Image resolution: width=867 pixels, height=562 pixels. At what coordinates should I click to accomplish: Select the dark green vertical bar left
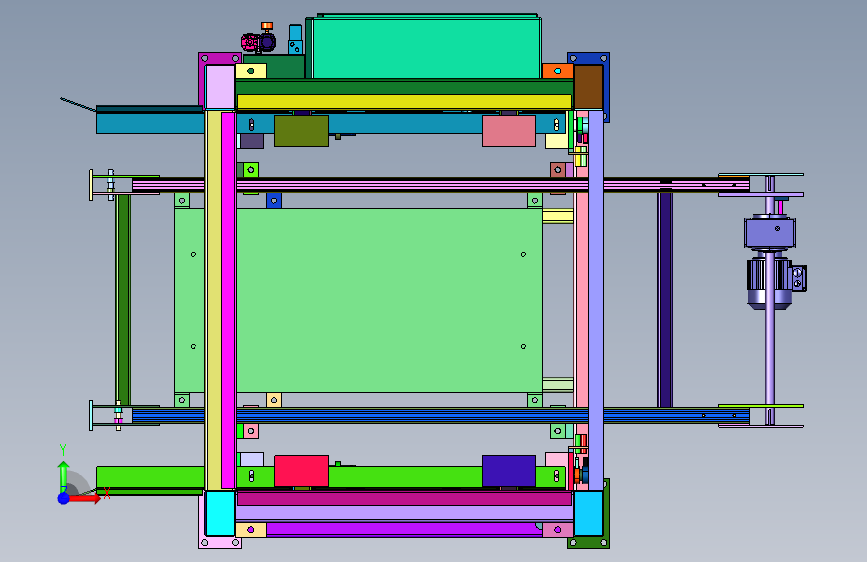click(123, 299)
